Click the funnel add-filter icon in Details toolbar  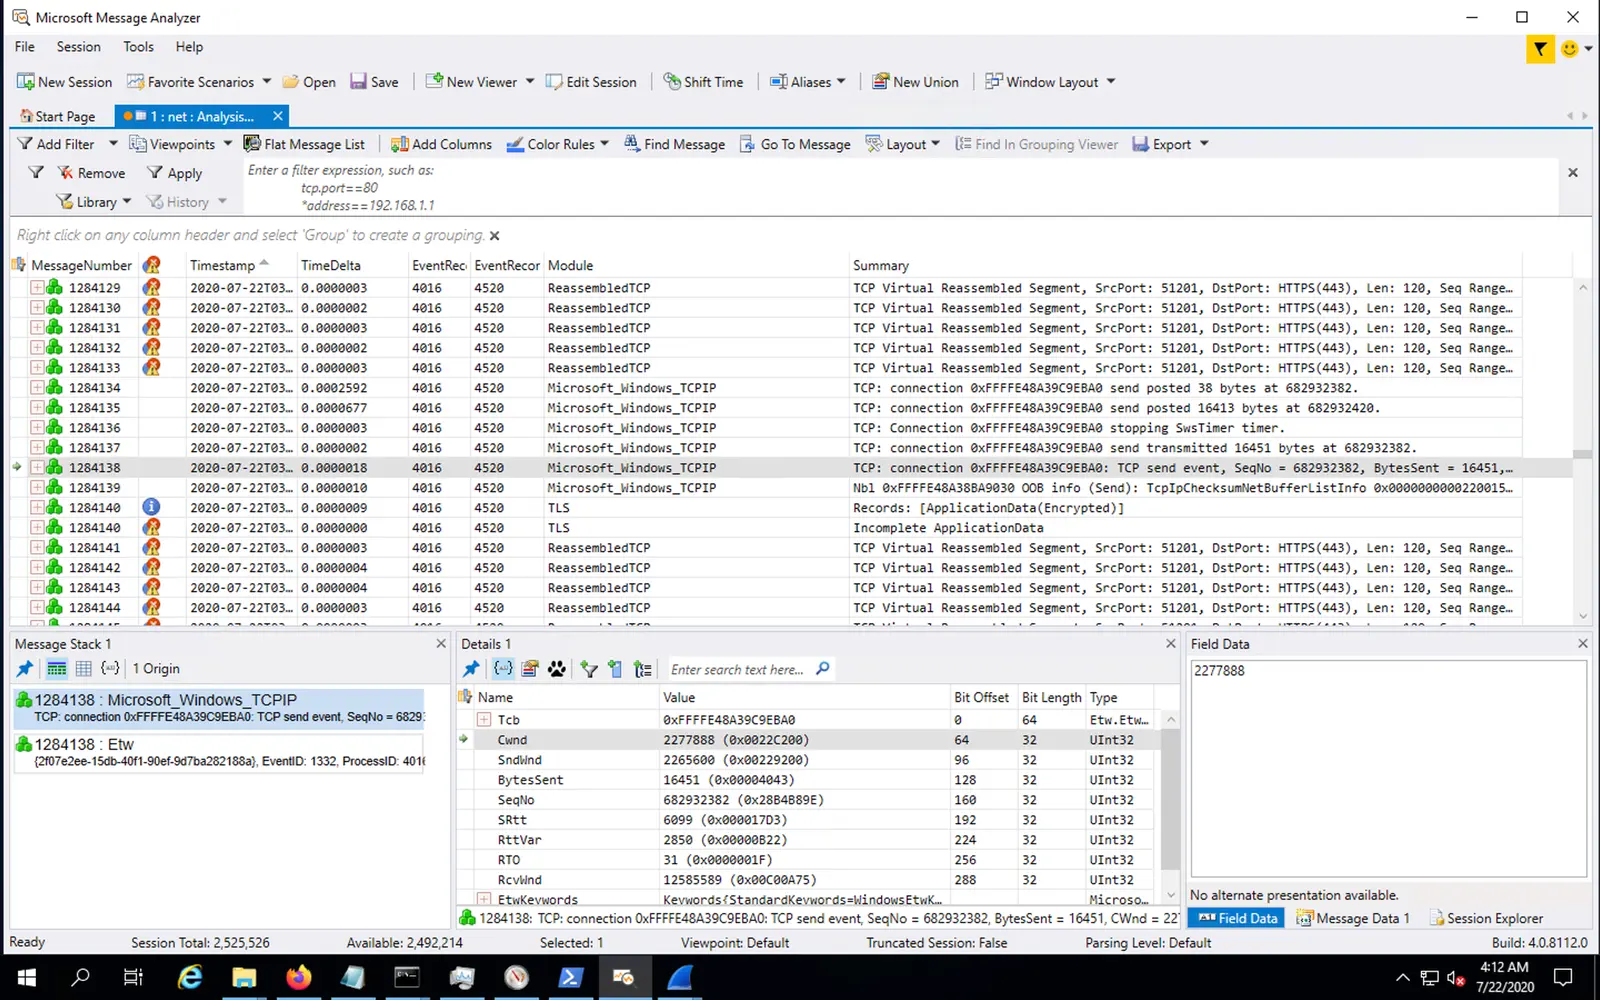(589, 669)
